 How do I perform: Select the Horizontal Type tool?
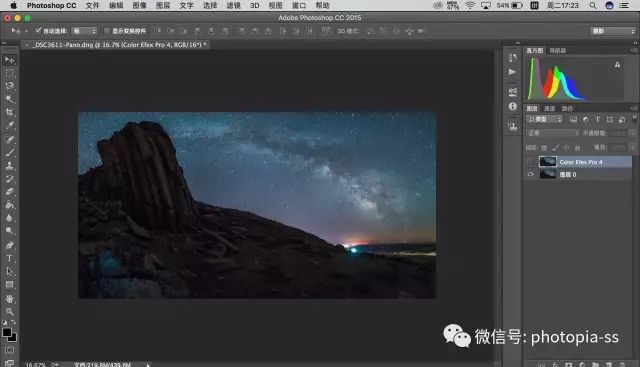point(9,258)
